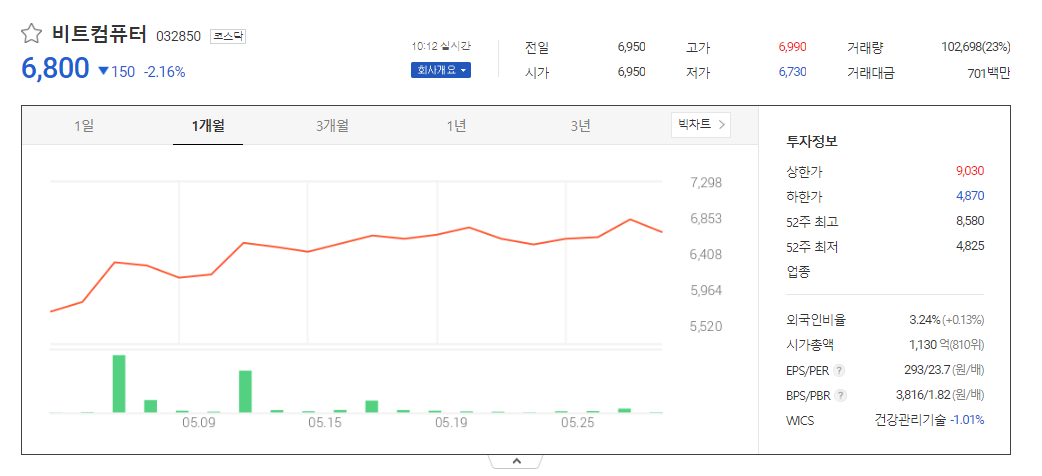The image size is (1042, 476).
Task: Click the 고가 value 6,990
Action: (792, 48)
